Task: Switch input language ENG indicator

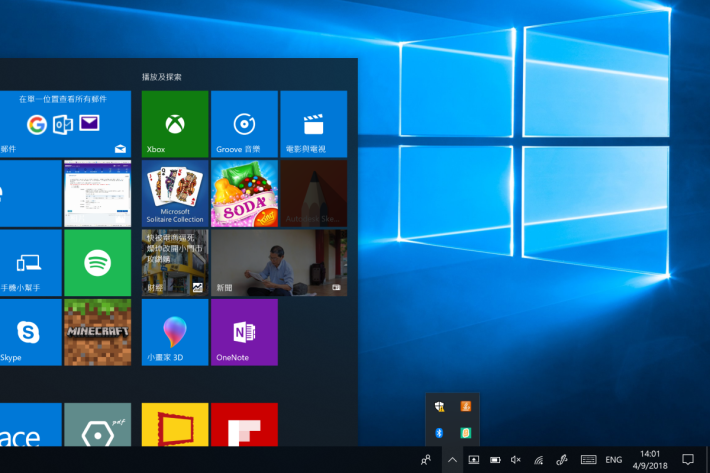Action: click(x=614, y=460)
